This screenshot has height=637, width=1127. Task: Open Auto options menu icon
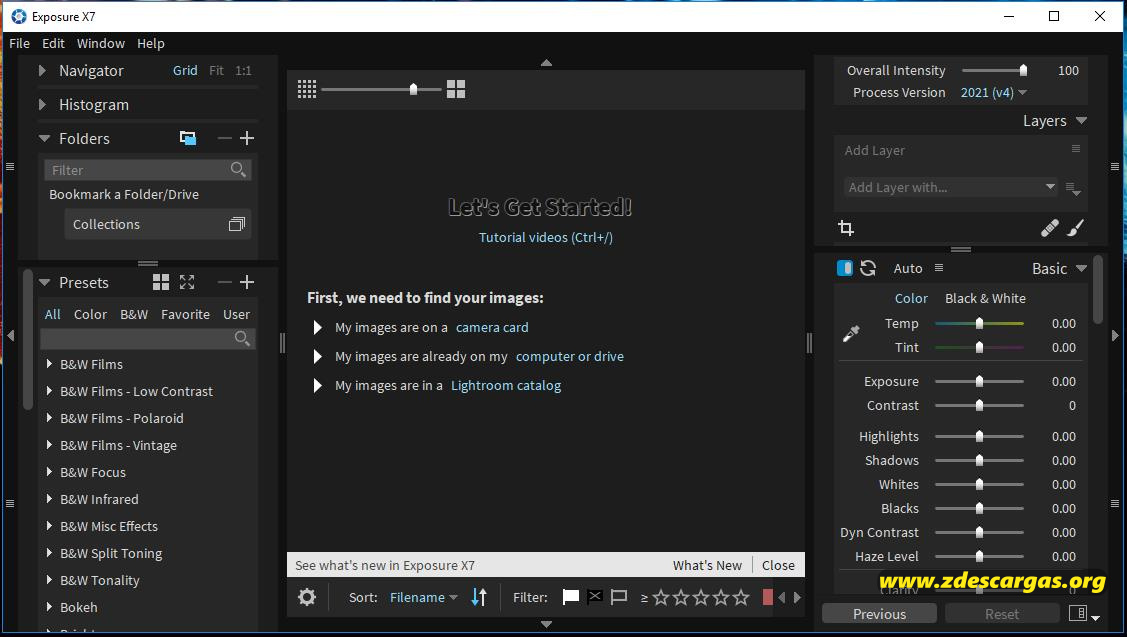[939, 267]
